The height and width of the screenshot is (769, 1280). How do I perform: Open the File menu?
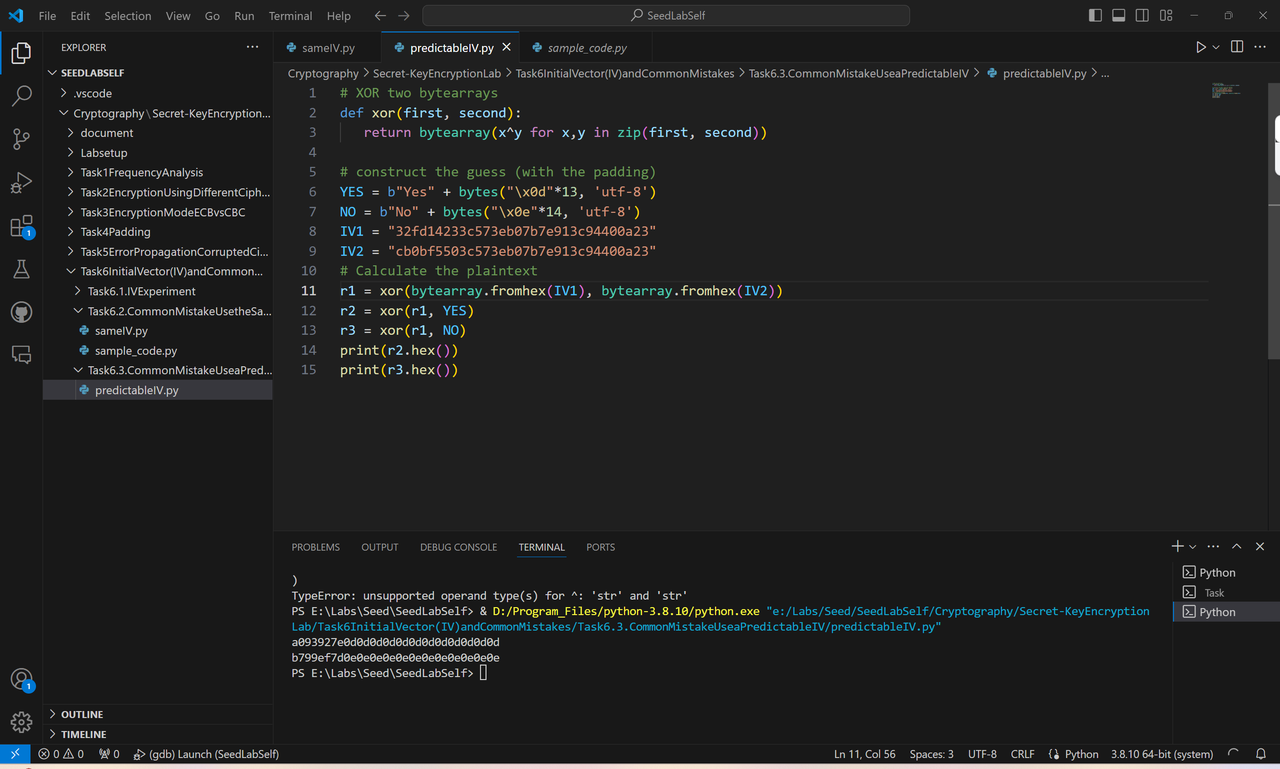pos(47,16)
